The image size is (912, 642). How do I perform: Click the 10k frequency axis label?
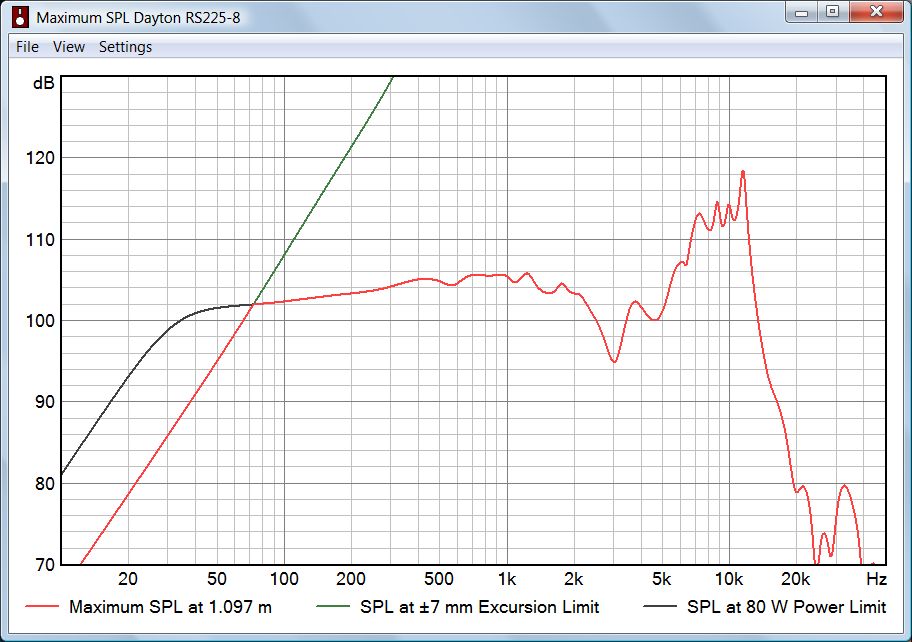pos(729,579)
